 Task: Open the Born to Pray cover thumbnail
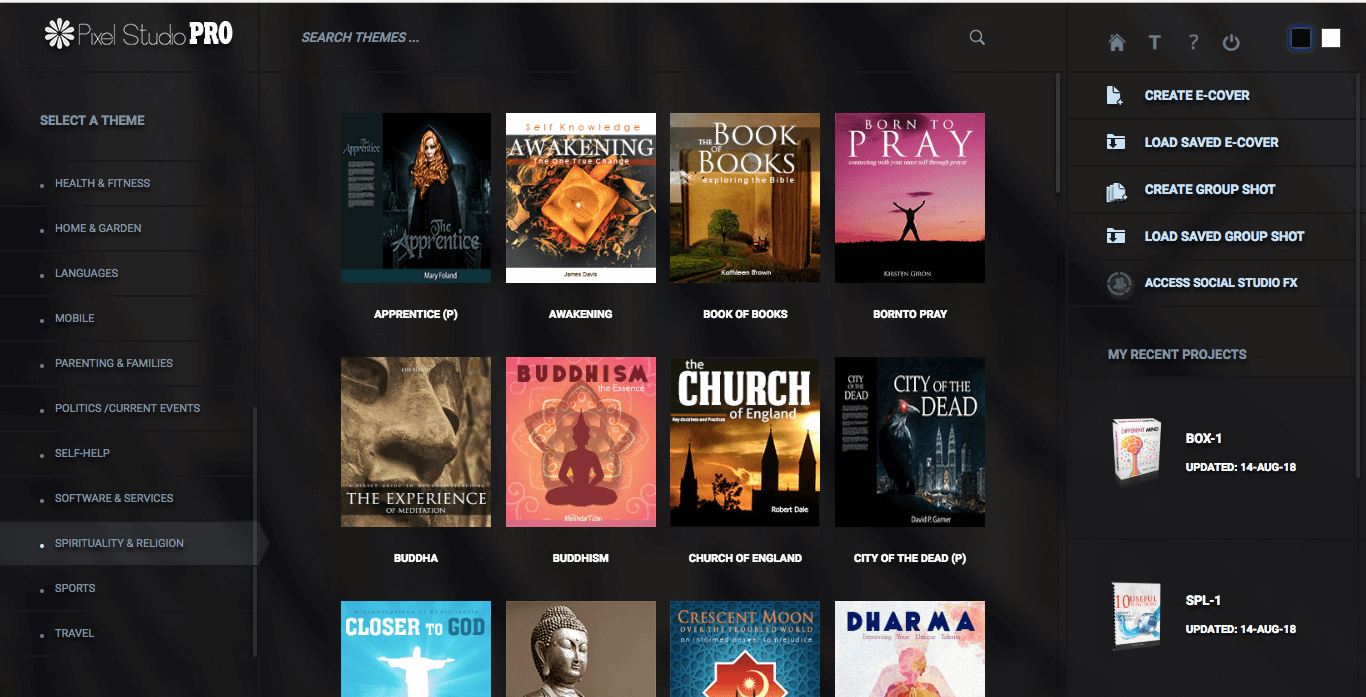910,198
